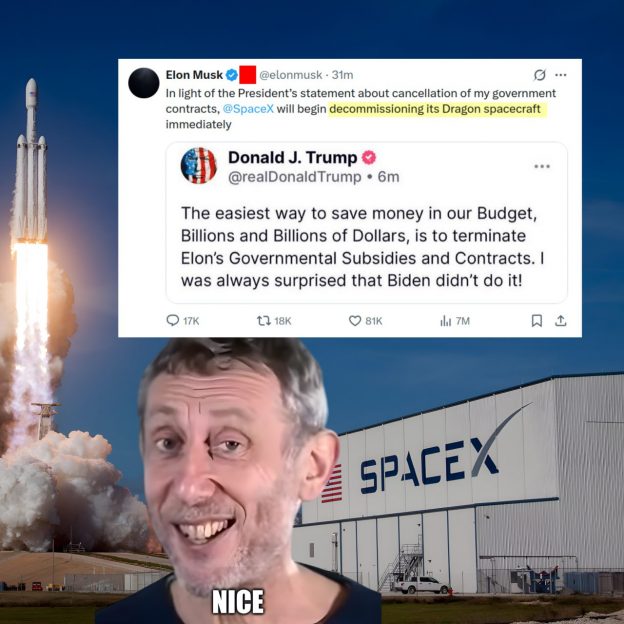Click the red square next to Elon Musk
Viewport: 624px width, 624px height.
coord(248,75)
